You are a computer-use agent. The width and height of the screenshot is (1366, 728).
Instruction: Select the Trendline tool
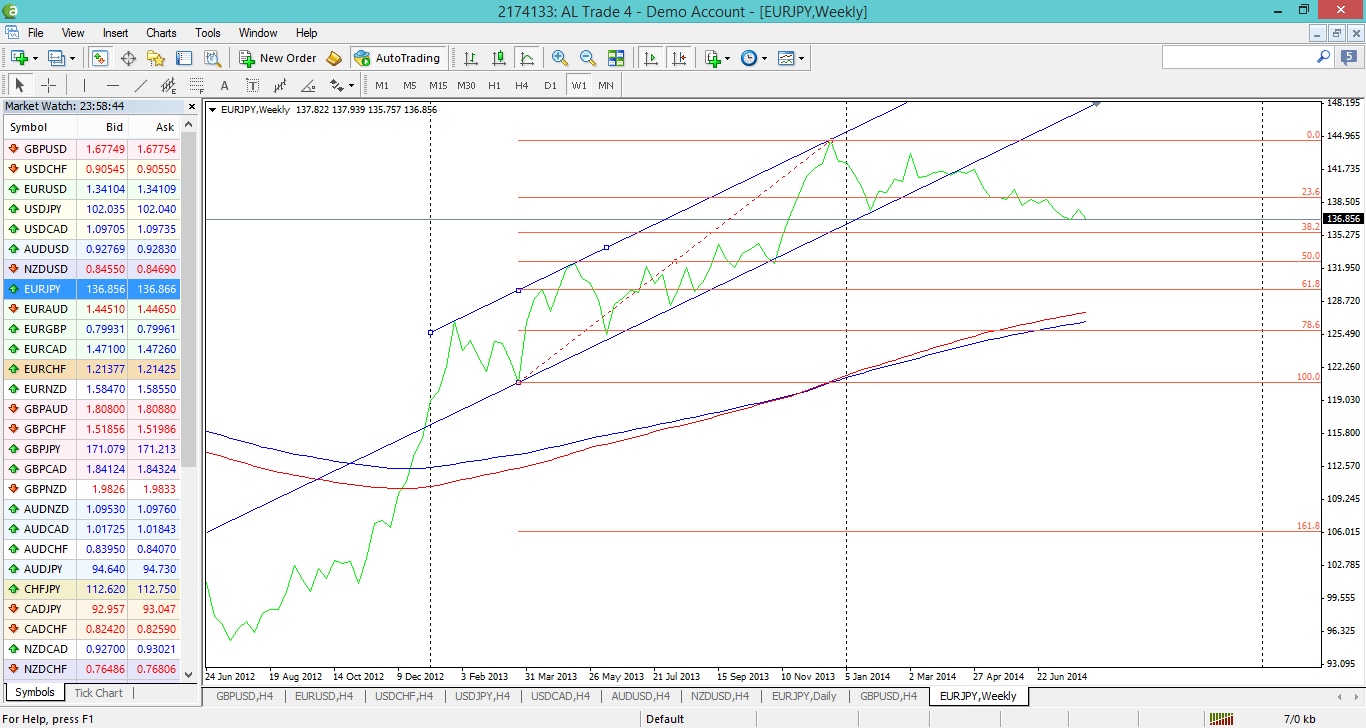[x=141, y=85]
